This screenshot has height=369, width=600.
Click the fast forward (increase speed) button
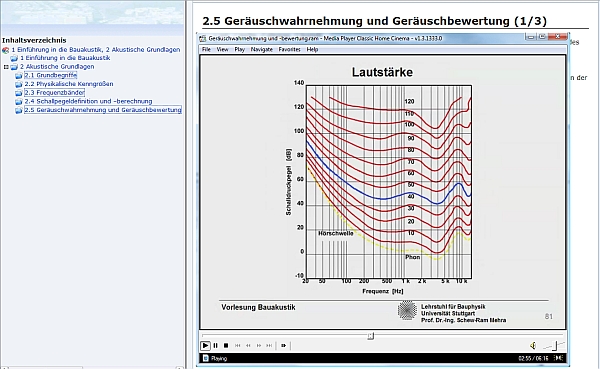(259, 345)
